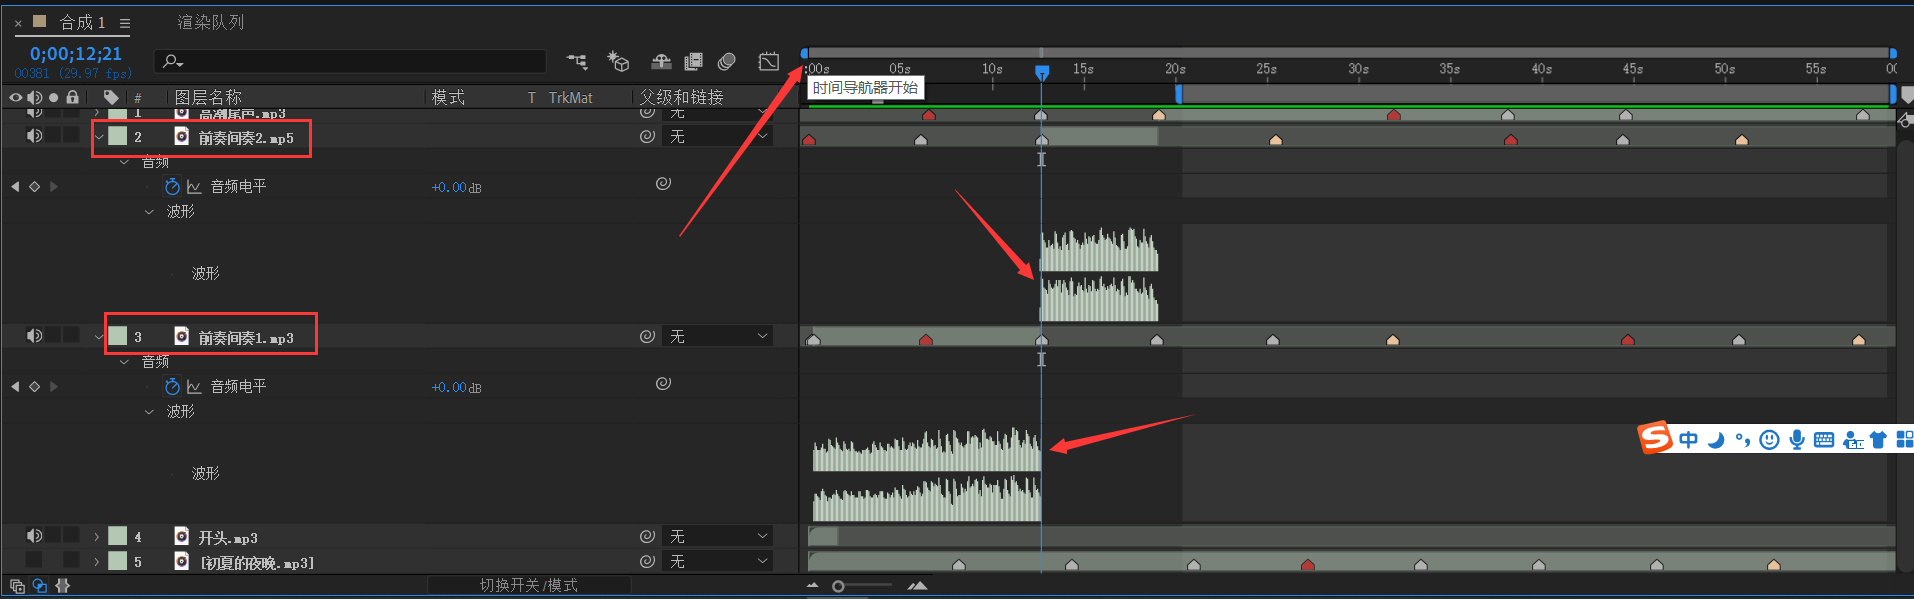
Task: Toggle the frame blending film icon
Action: pyautogui.click(x=693, y=61)
